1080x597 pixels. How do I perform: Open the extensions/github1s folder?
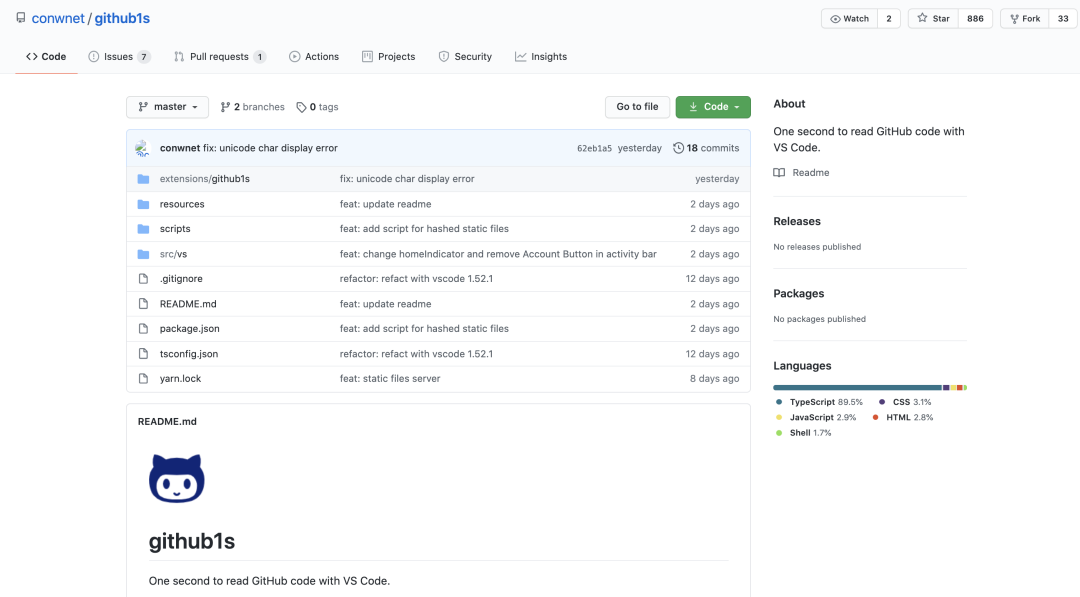[206, 178]
